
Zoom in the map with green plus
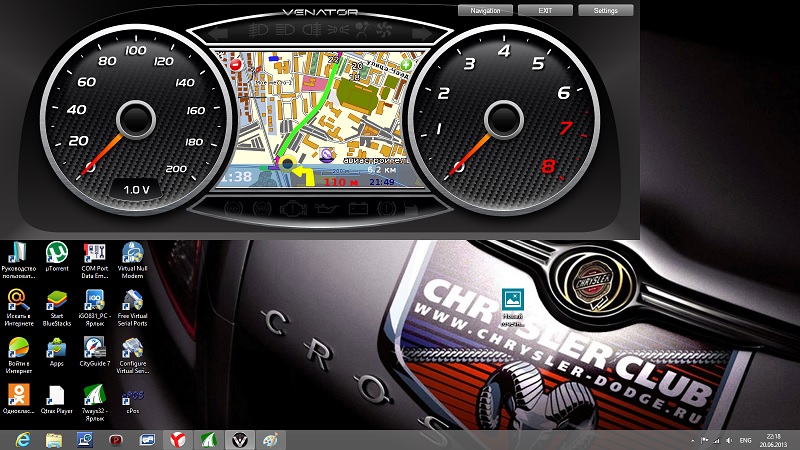406,65
